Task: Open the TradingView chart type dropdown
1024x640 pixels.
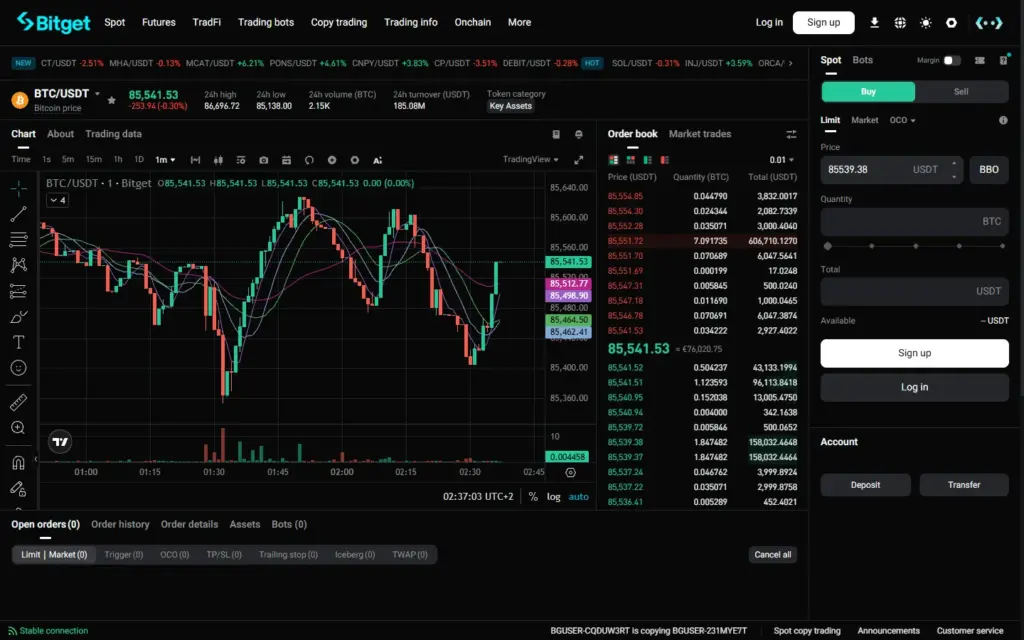Action: click(x=530, y=159)
